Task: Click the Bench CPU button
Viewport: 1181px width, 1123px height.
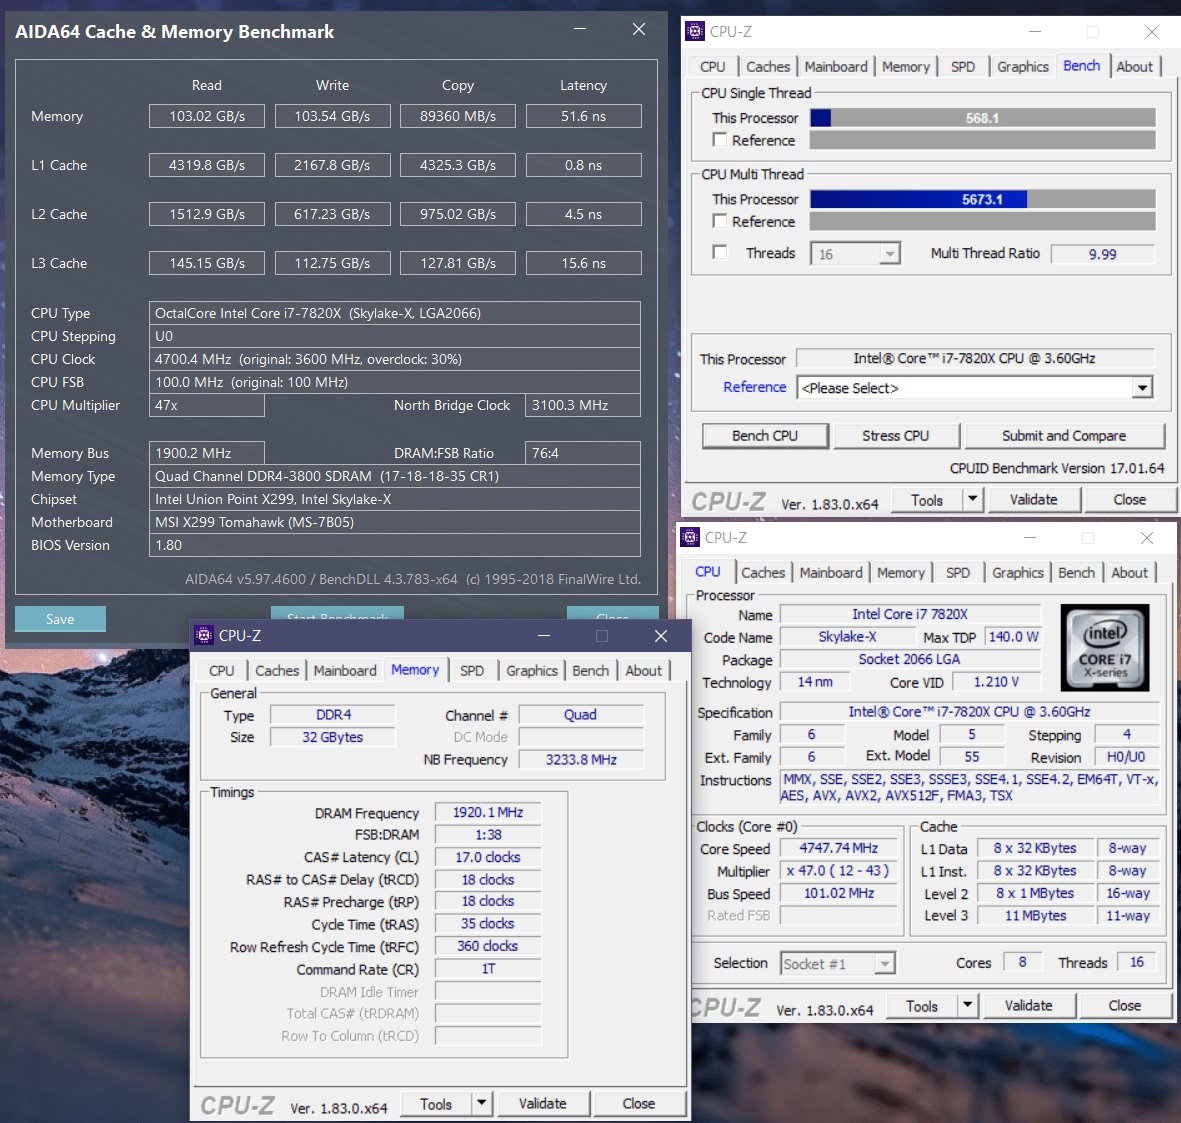Action: point(764,435)
